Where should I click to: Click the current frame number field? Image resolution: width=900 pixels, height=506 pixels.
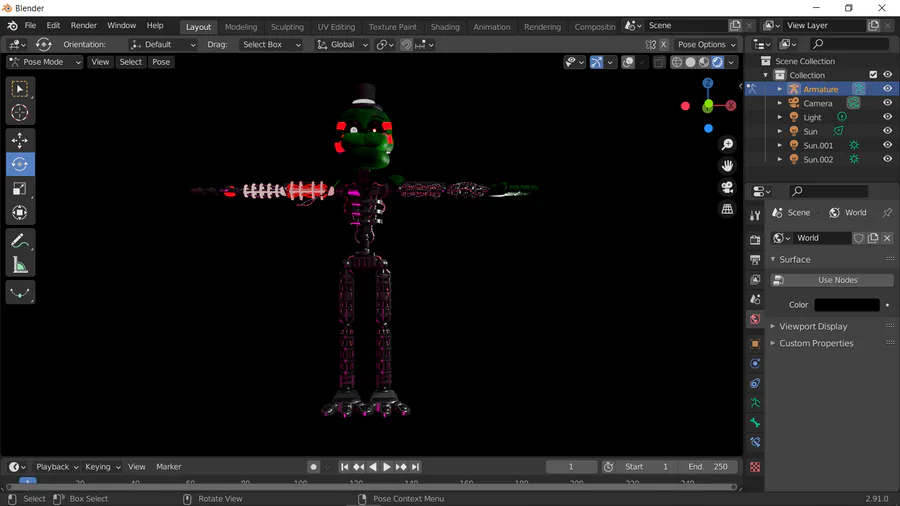point(571,467)
